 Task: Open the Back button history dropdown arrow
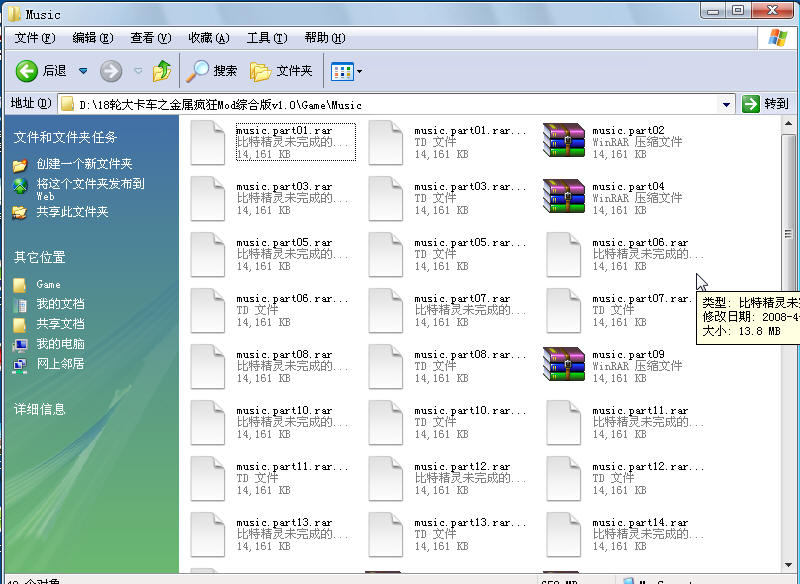83,71
